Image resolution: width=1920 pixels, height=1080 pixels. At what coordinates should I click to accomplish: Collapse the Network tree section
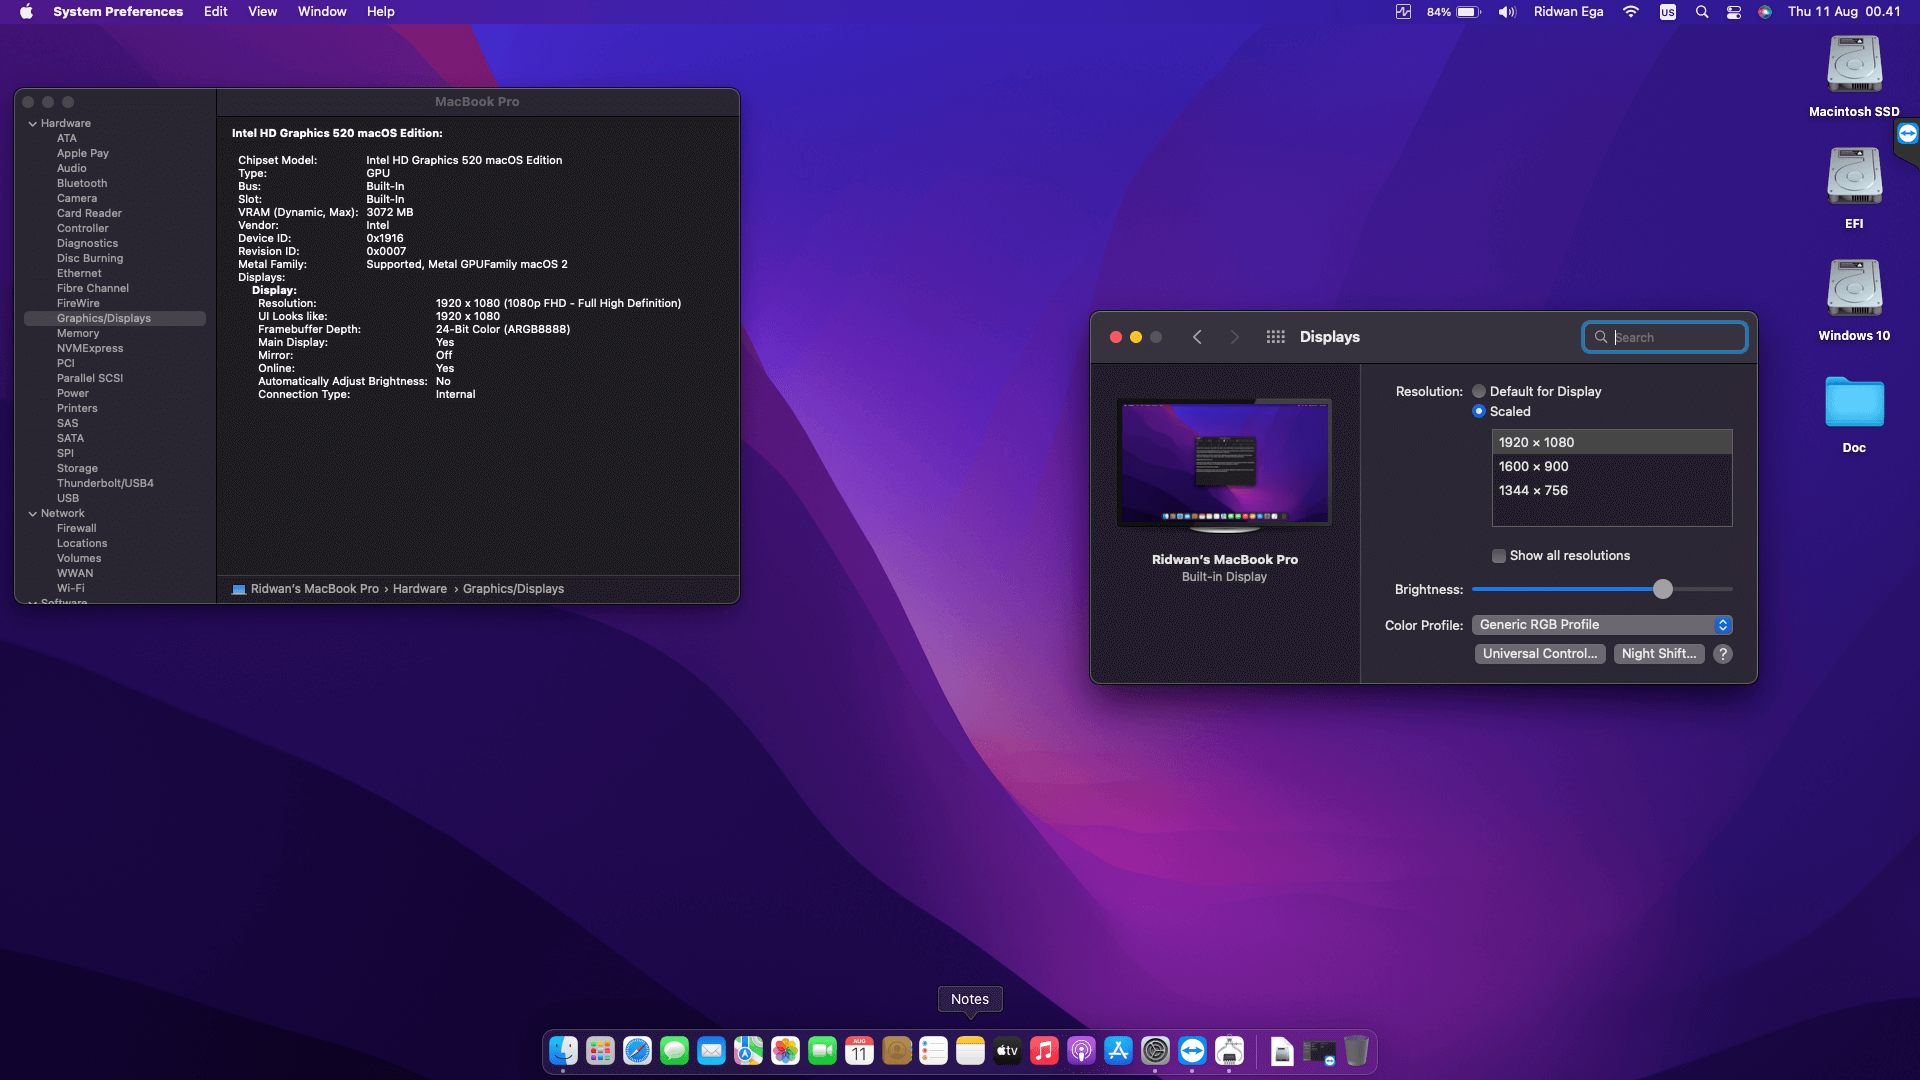[x=33, y=514]
